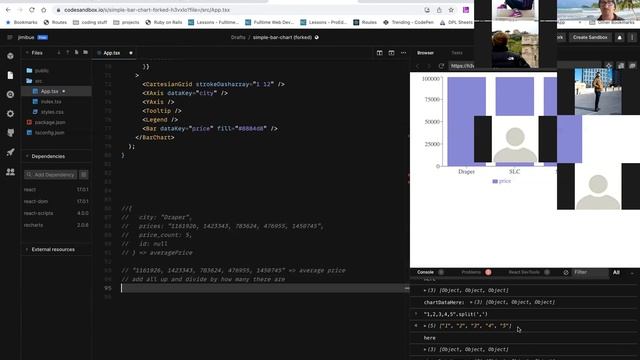This screenshot has height=360, width=640.
Task: Click the recharts dependency entry
Action: coord(56,225)
